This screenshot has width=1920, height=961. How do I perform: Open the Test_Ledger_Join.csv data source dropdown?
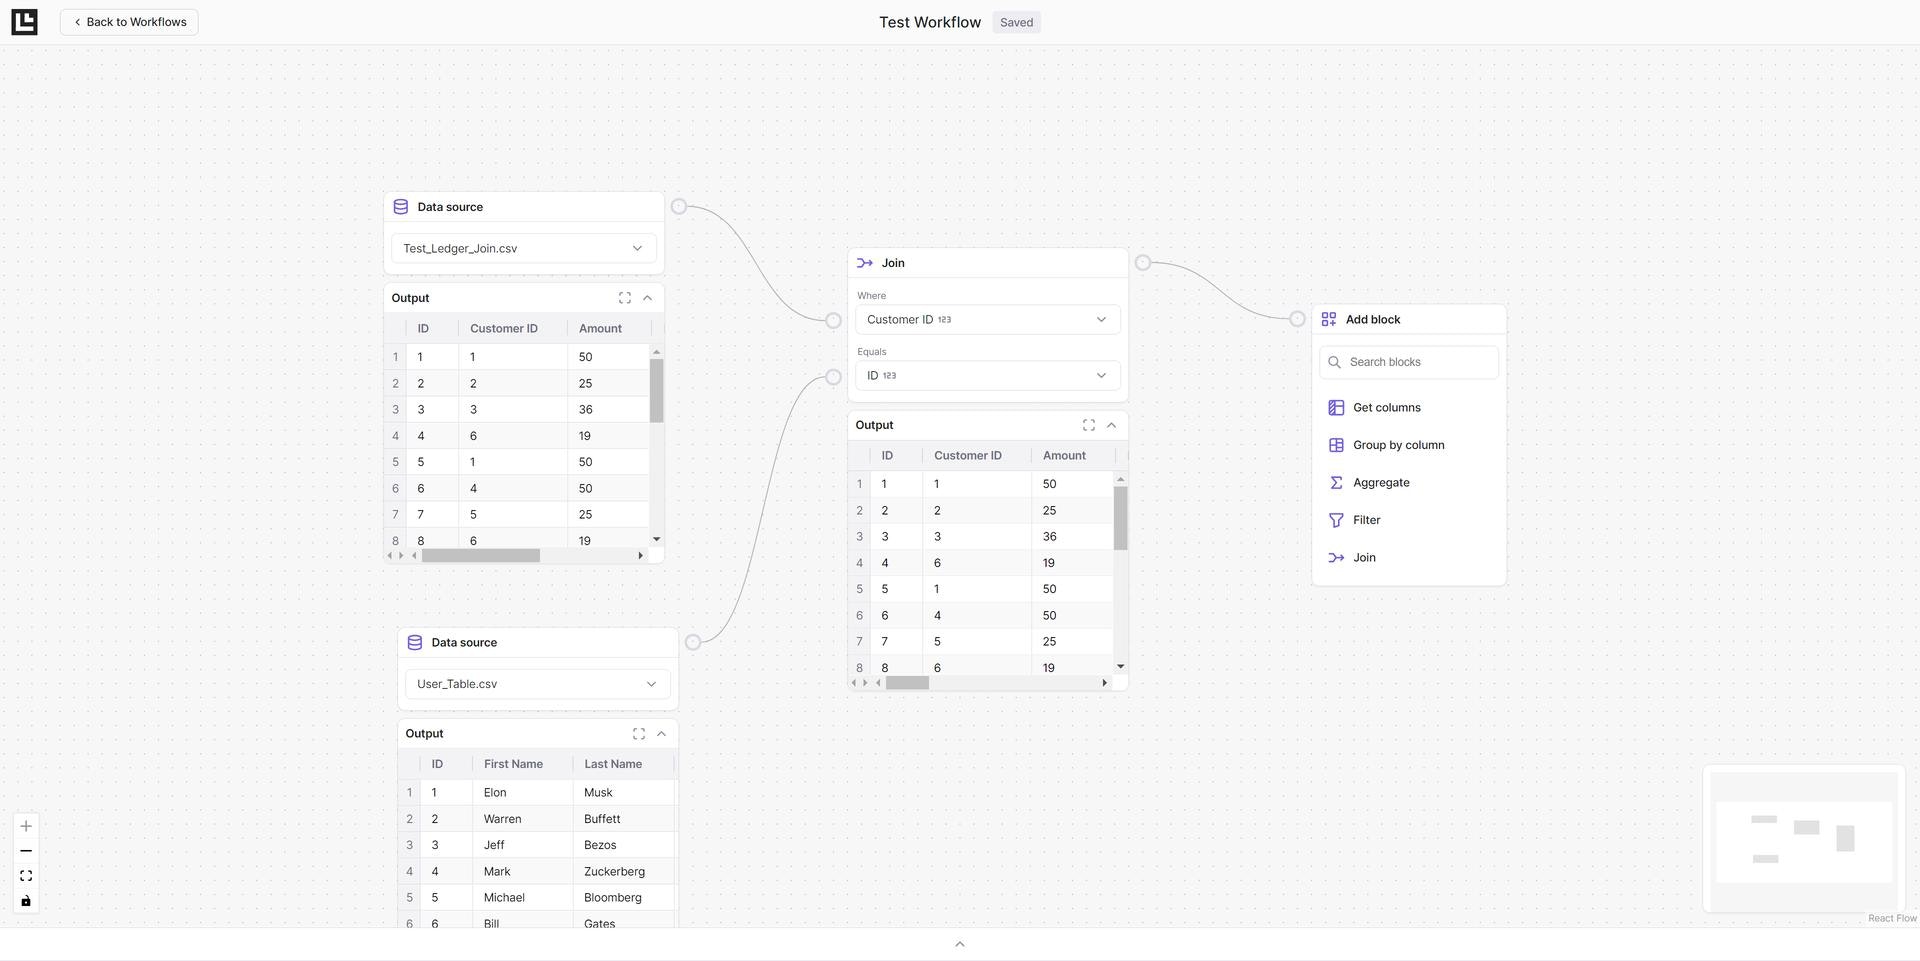[524, 248]
